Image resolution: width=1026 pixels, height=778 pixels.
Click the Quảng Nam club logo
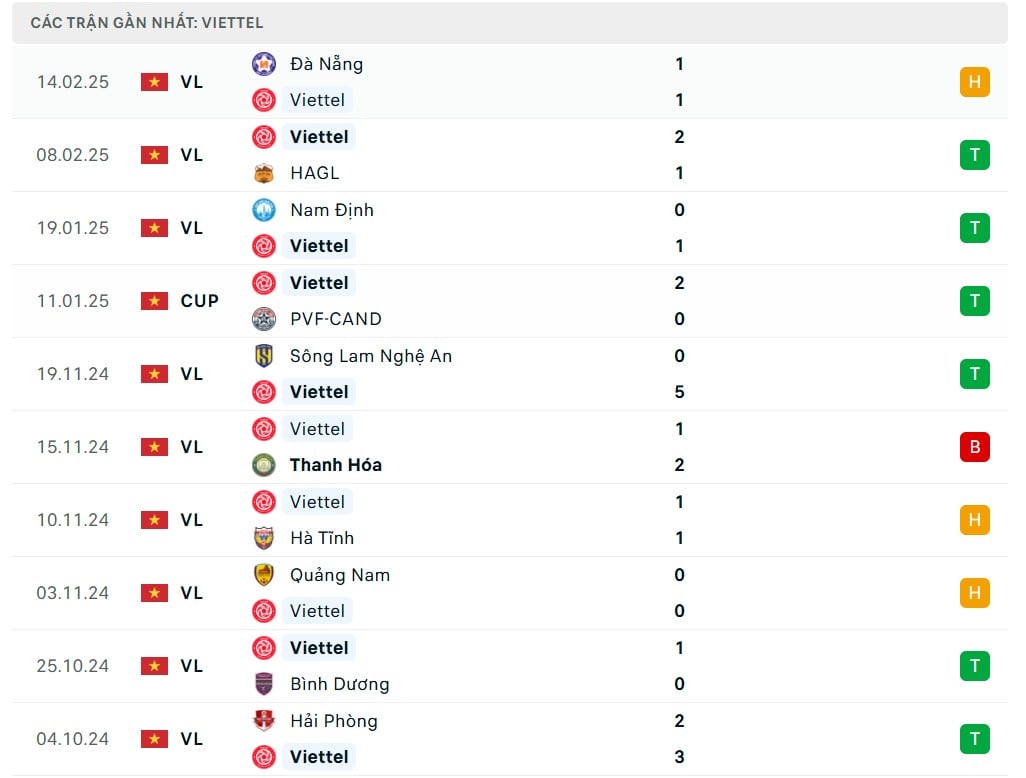pos(264,575)
